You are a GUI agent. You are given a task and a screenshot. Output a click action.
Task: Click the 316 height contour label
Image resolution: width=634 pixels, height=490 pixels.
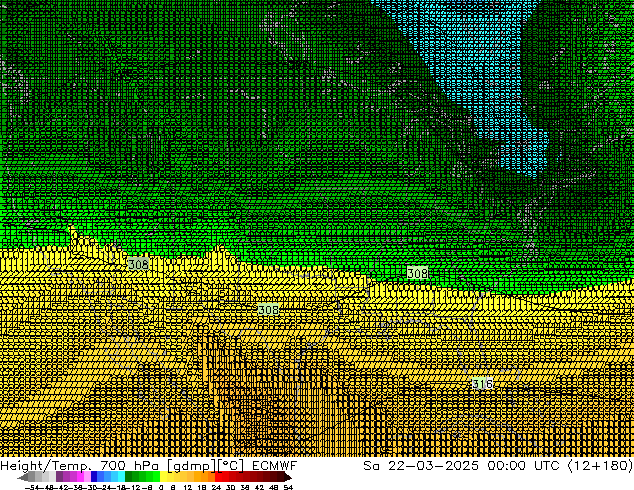tap(482, 383)
